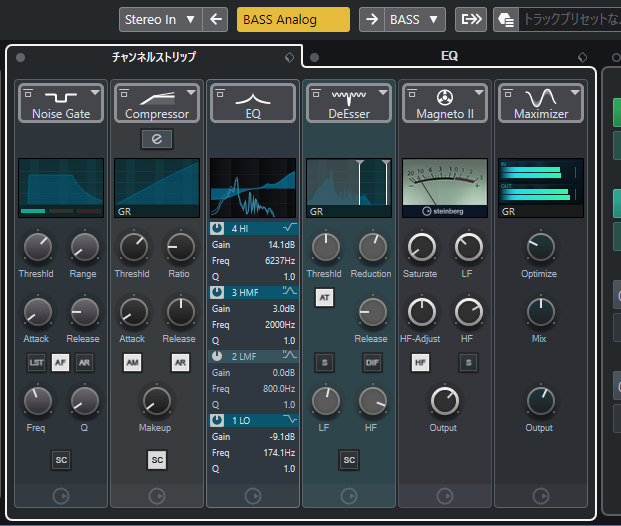Click the Compressor Makeup knob

[x=157, y=402]
